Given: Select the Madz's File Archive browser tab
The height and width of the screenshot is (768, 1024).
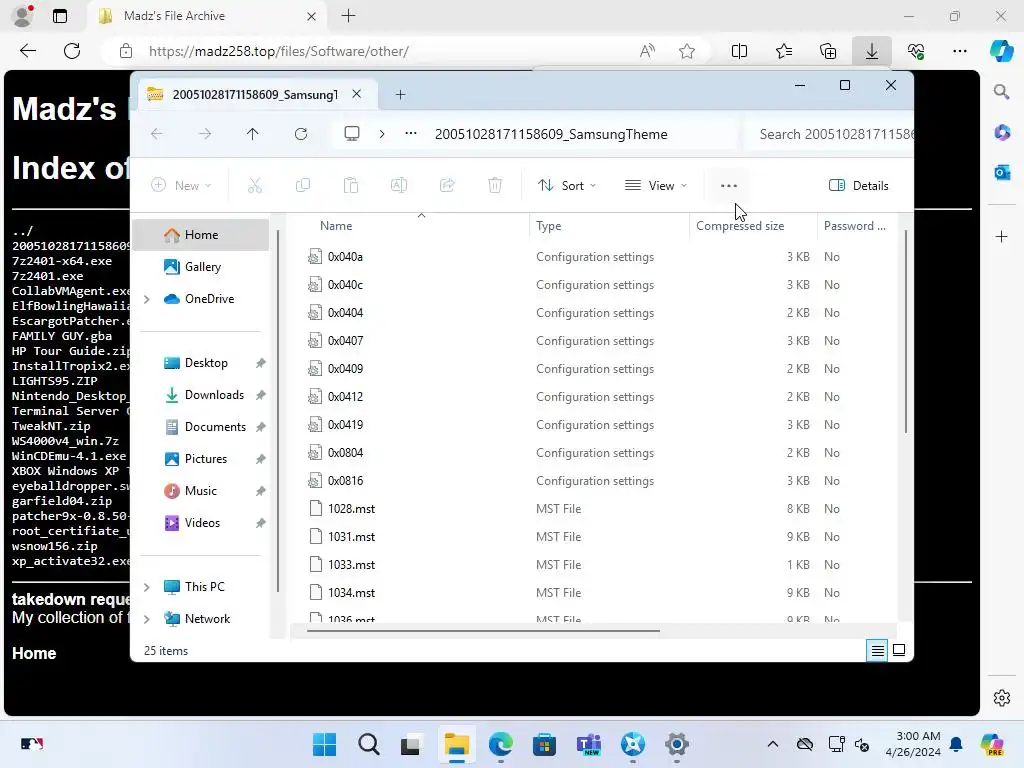Looking at the screenshot, I should [x=208, y=16].
